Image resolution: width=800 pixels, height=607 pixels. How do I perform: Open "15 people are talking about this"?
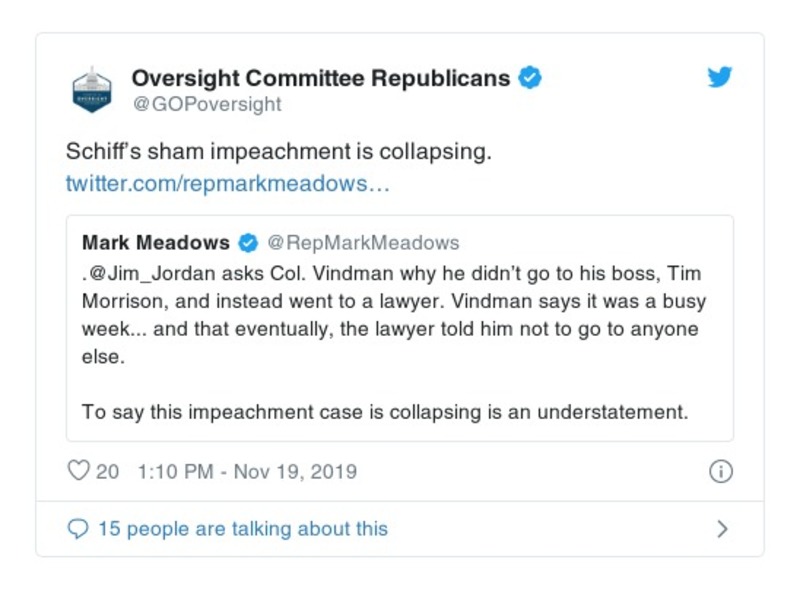tap(242, 529)
